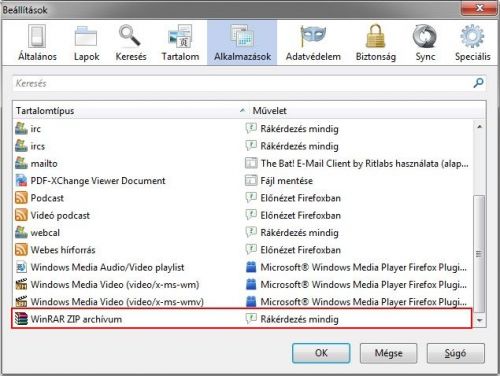Go to the Tartalom panel
The height and width of the screenshot is (376, 500).
coord(180,43)
